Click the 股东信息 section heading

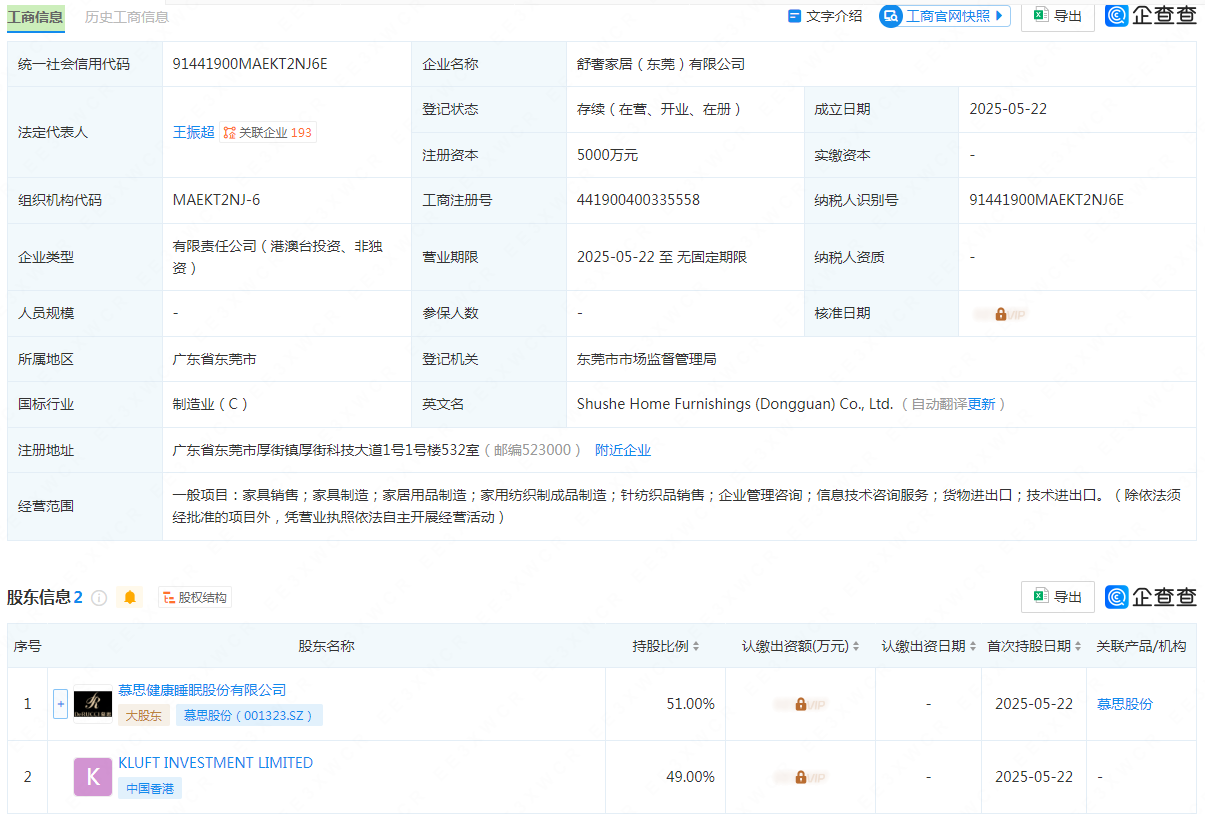pos(39,598)
